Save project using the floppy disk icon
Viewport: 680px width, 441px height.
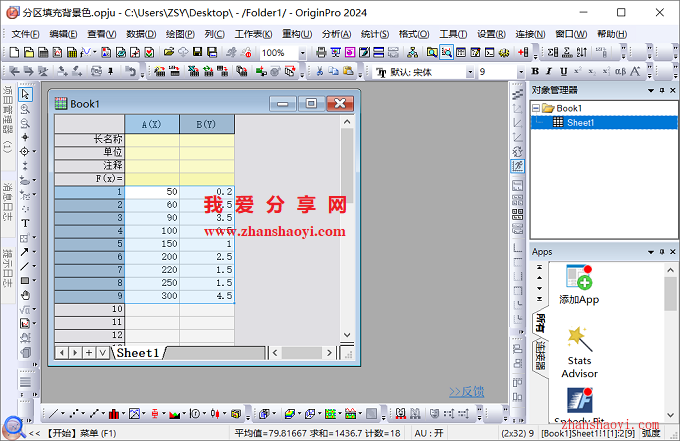[197, 52]
